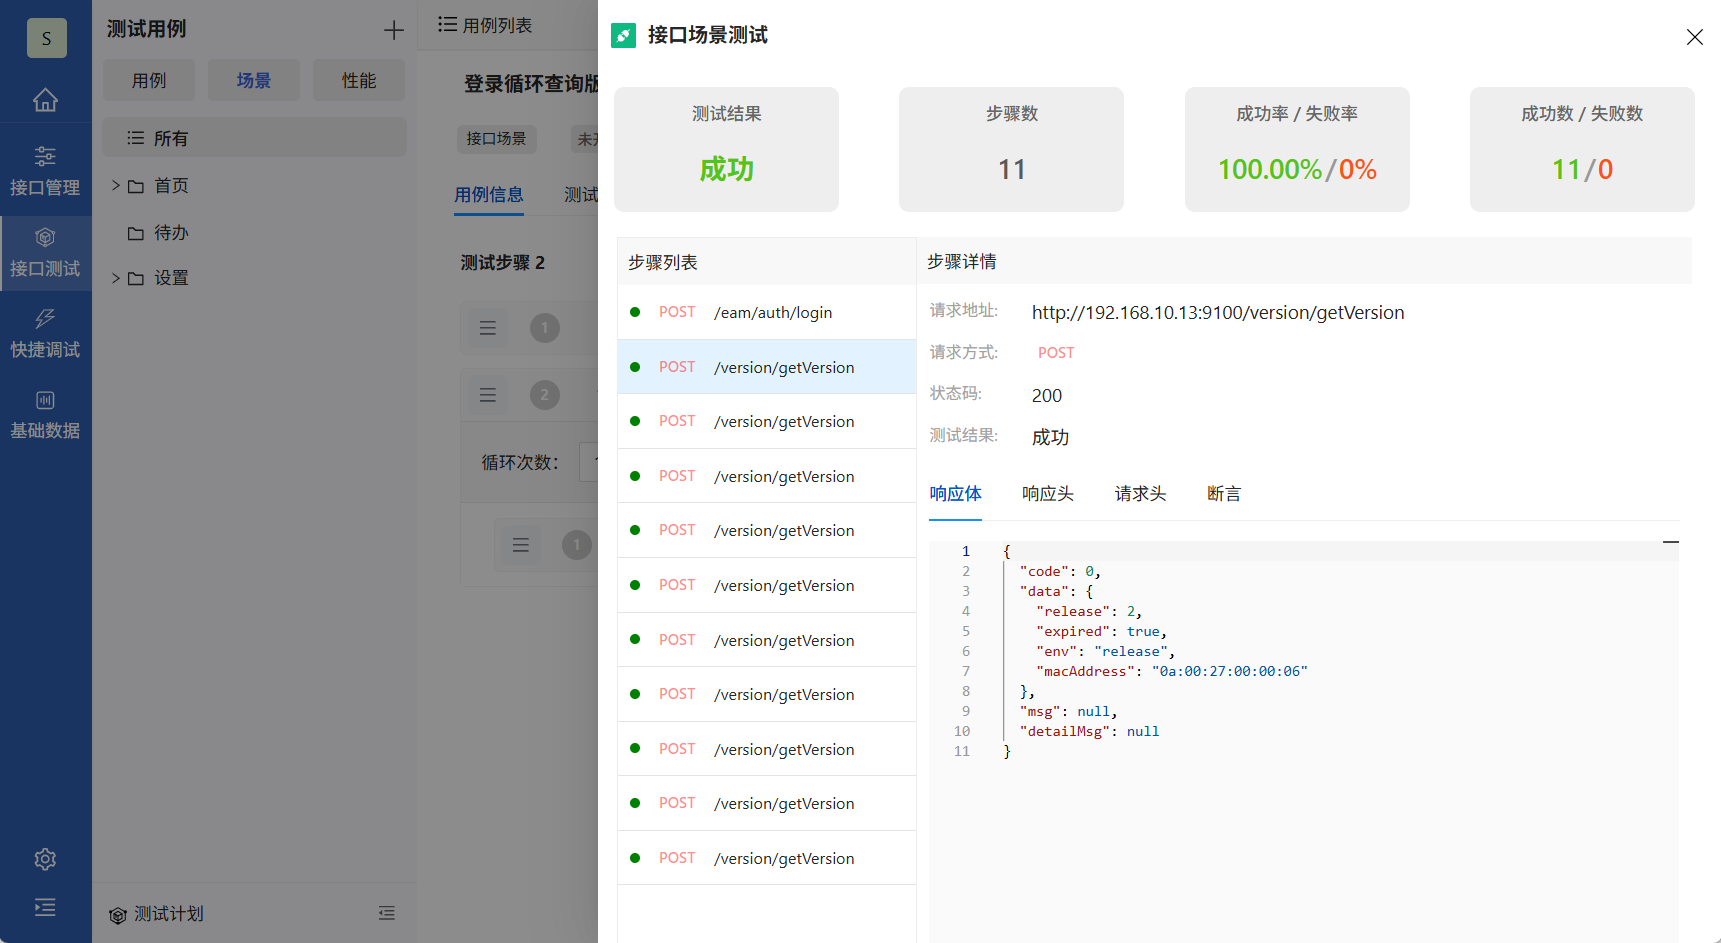The image size is (1721, 943).
Task: Expand the 设置 folder
Action: pyautogui.click(x=116, y=278)
